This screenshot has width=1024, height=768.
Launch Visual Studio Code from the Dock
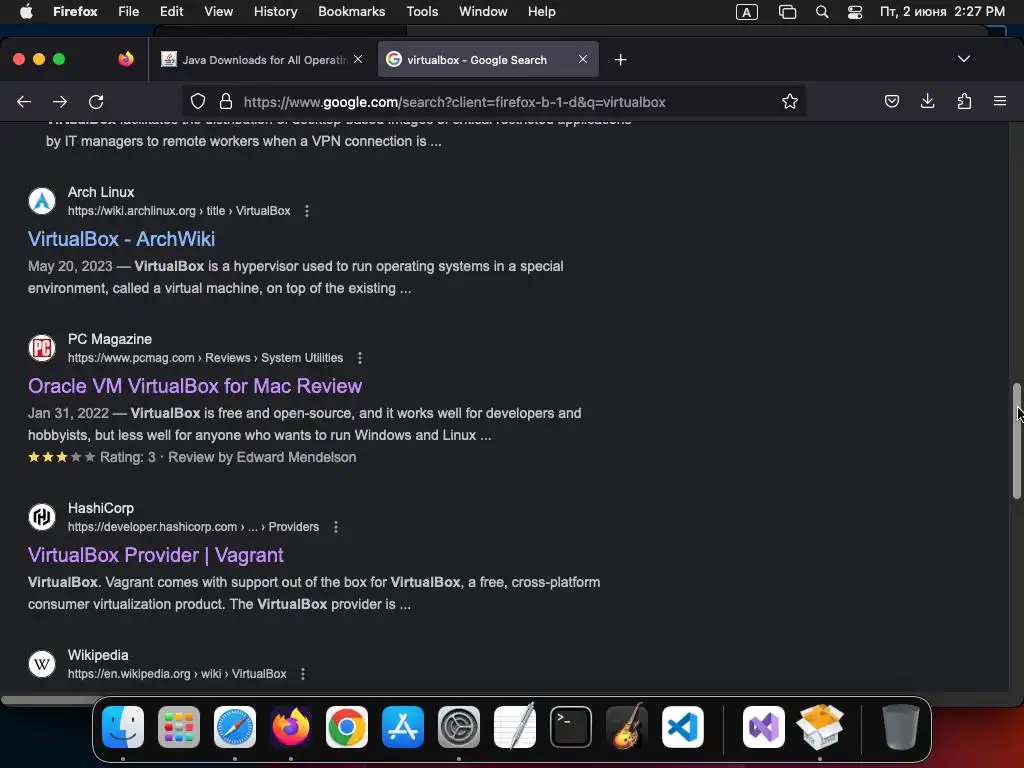point(682,727)
